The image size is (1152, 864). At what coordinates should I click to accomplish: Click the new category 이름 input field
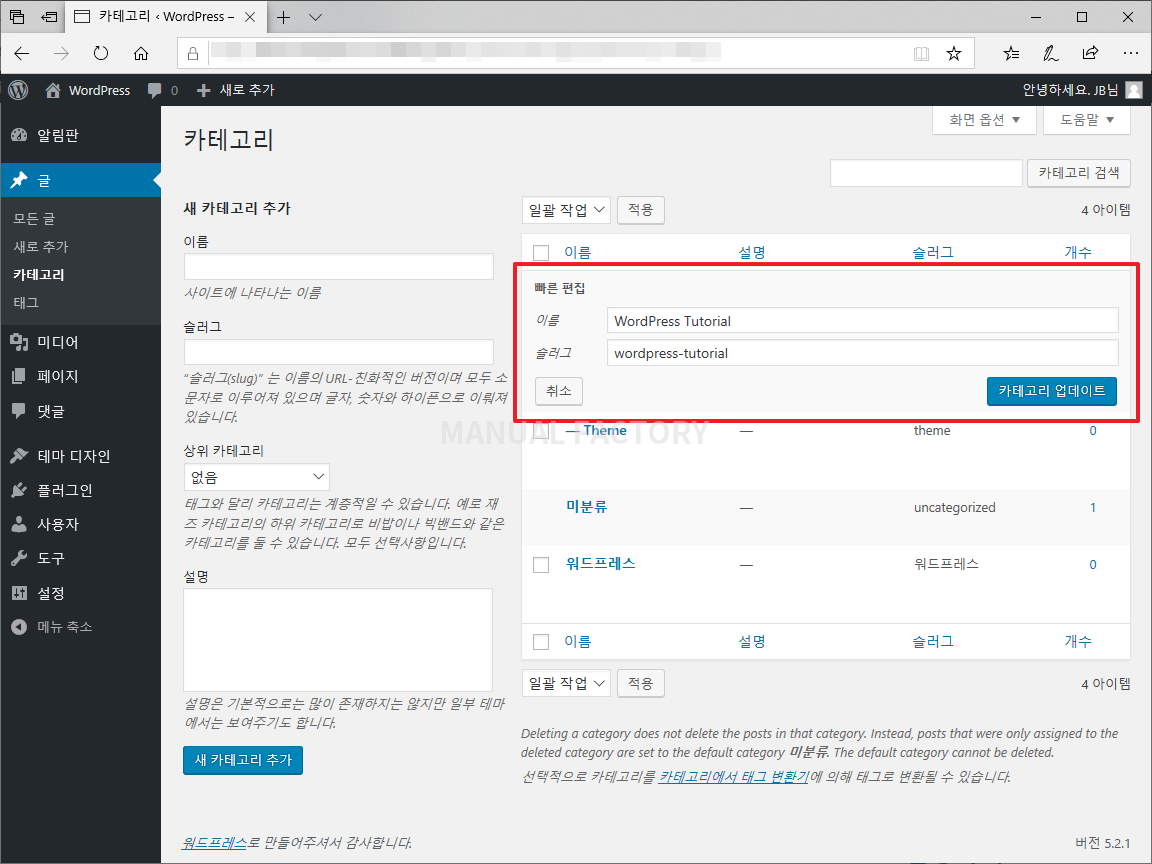click(x=339, y=267)
